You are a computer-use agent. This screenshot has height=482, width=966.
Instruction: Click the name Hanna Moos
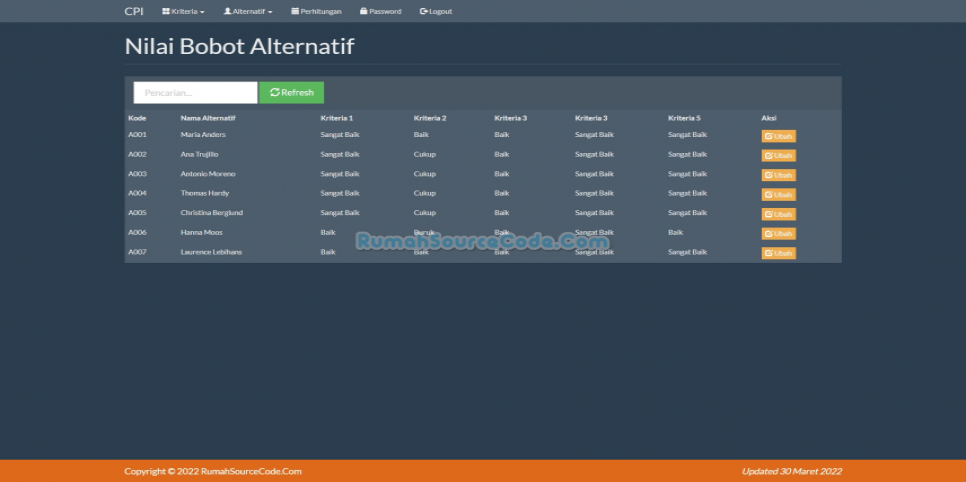[201, 232]
